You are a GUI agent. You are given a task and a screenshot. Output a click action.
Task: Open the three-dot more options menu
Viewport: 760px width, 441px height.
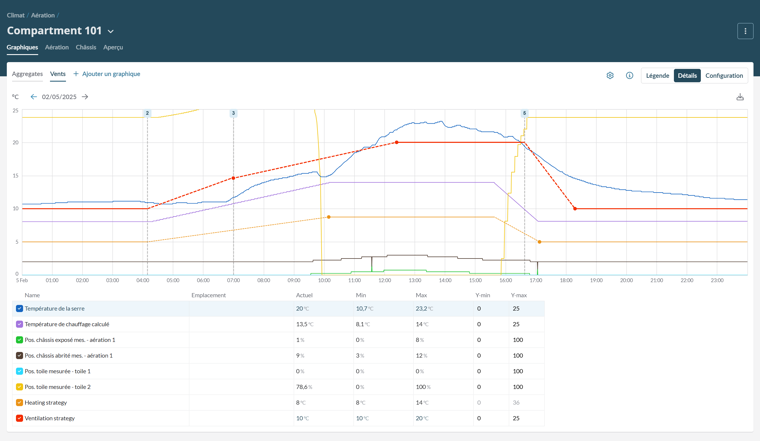coord(745,31)
